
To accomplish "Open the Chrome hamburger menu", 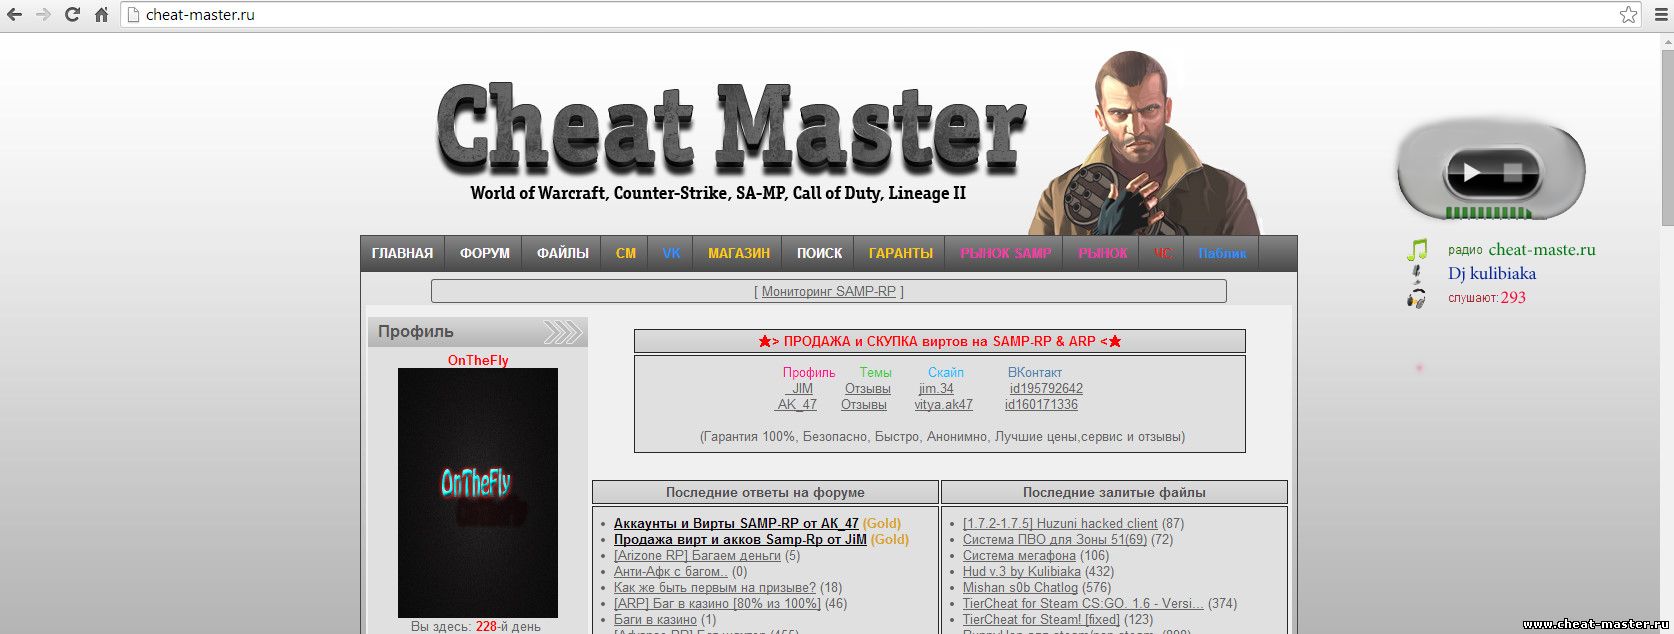I will pyautogui.click(x=1660, y=15).
